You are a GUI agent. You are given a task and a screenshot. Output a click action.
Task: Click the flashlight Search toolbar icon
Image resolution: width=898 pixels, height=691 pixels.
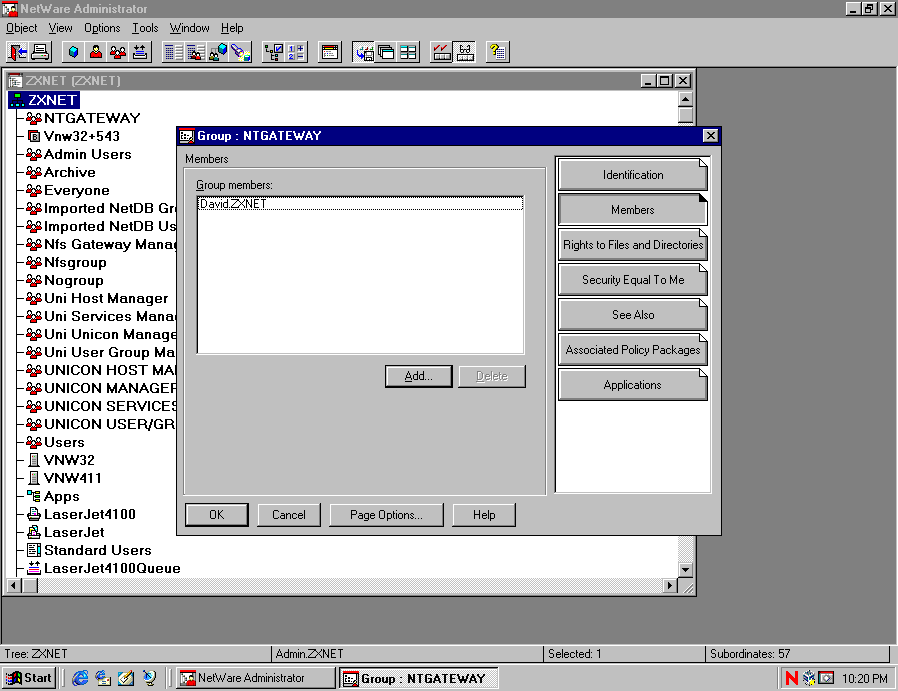(x=241, y=52)
